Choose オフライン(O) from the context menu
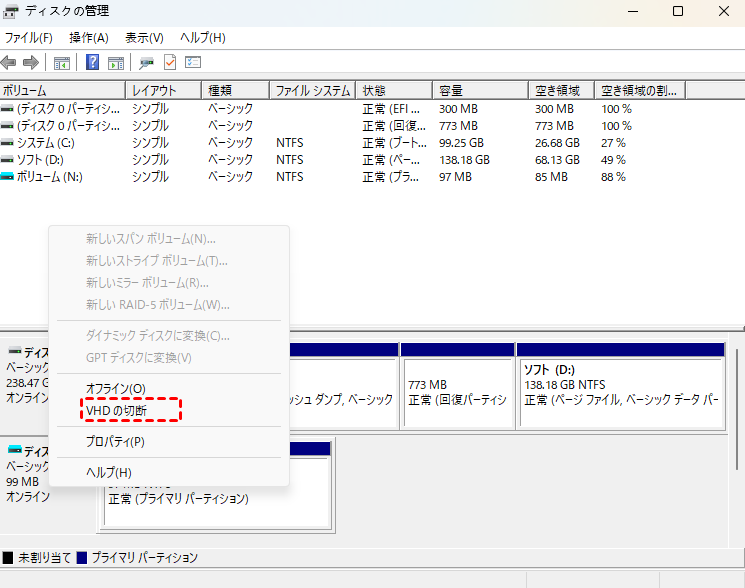 [115, 388]
